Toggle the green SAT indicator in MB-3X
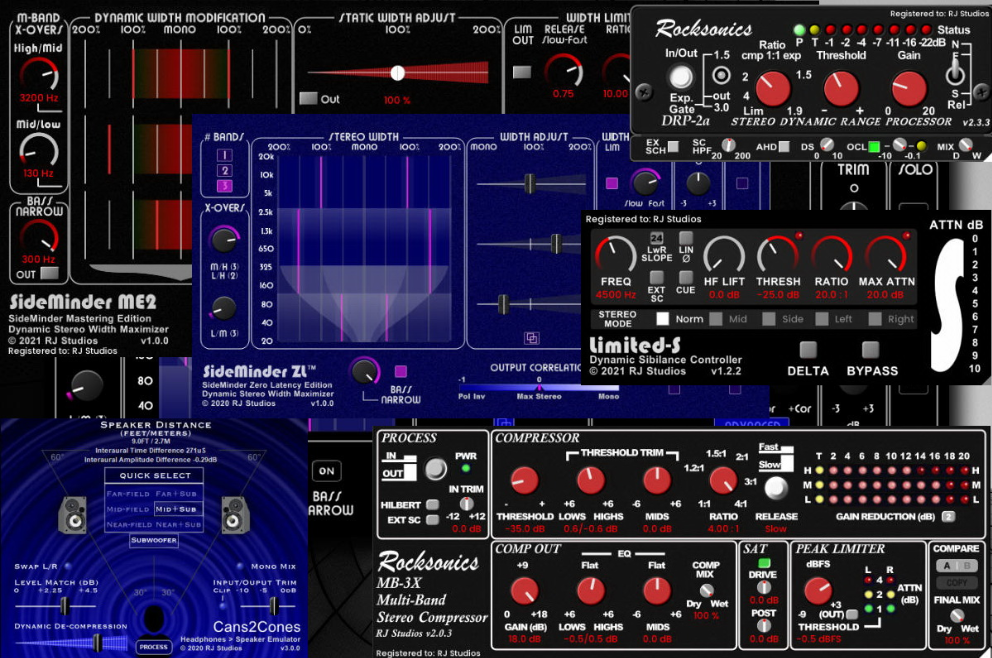992x658 pixels. [x=764, y=562]
